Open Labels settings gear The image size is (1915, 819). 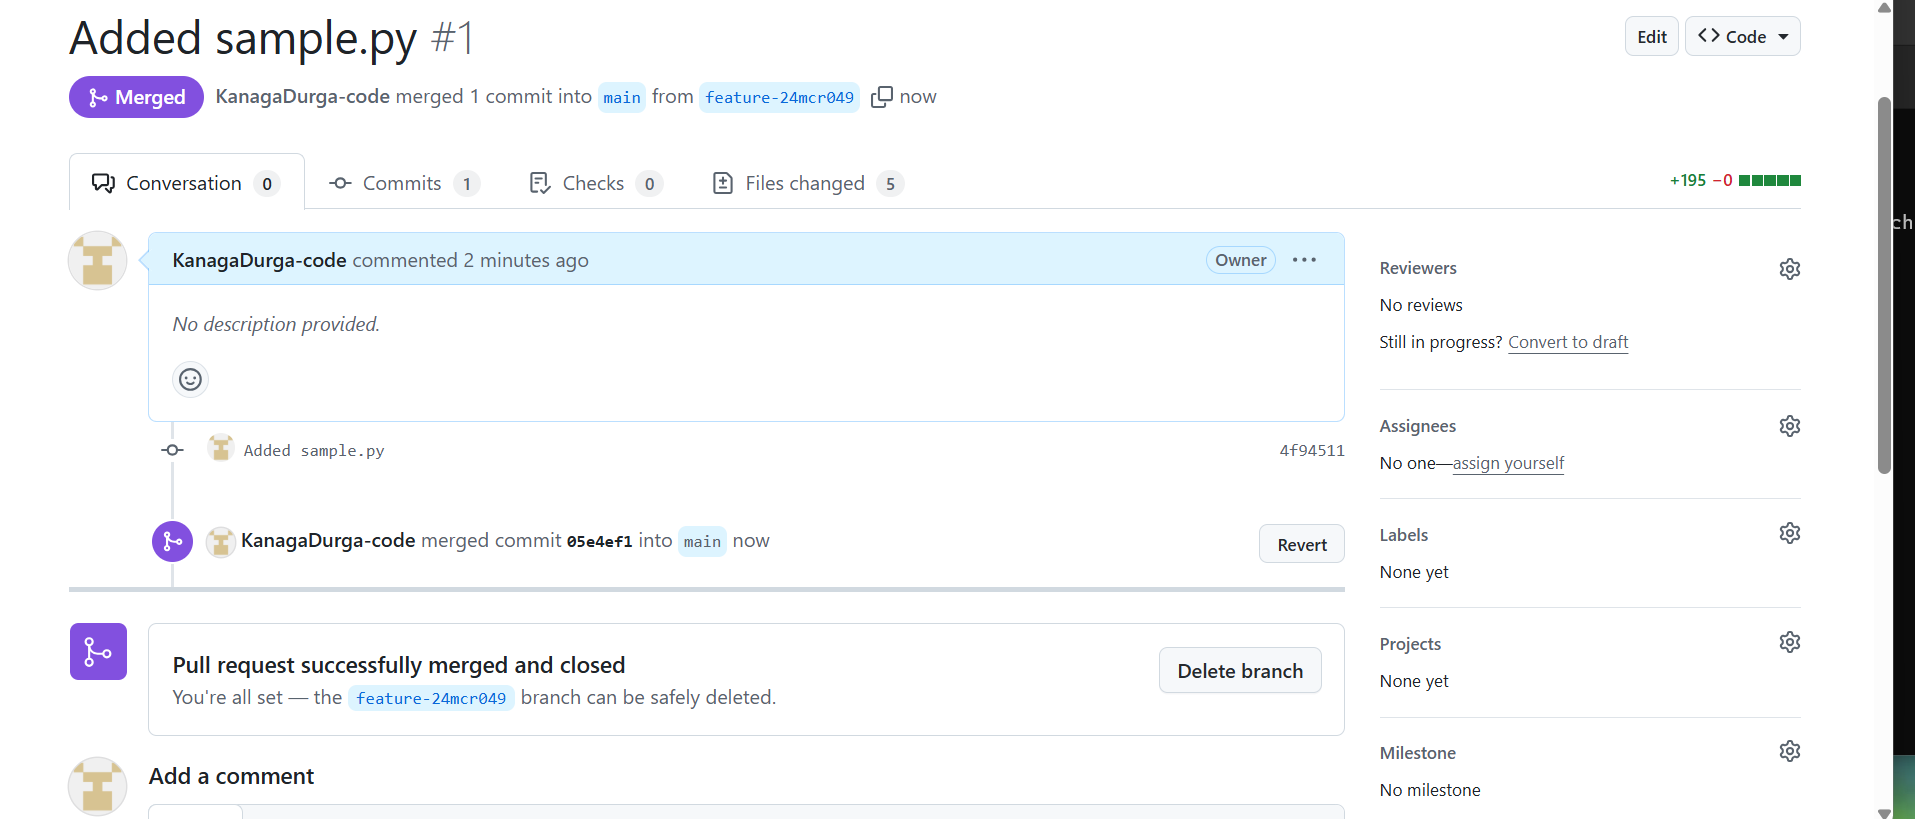pyautogui.click(x=1789, y=533)
